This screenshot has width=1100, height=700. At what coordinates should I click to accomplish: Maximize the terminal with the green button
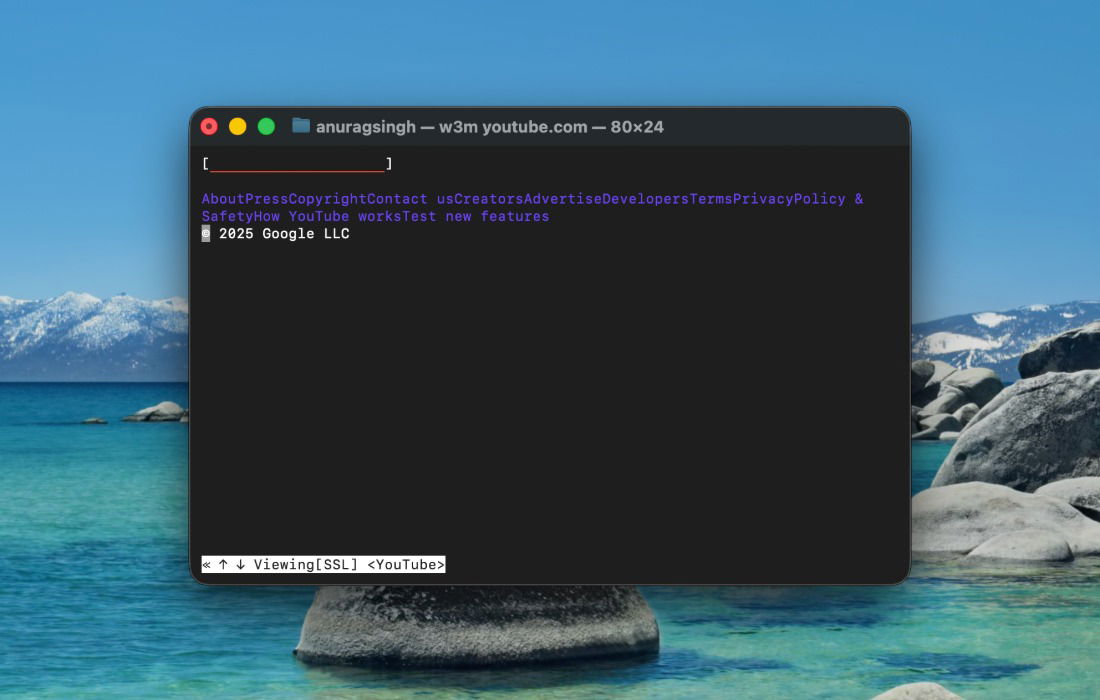tap(267, 126)
